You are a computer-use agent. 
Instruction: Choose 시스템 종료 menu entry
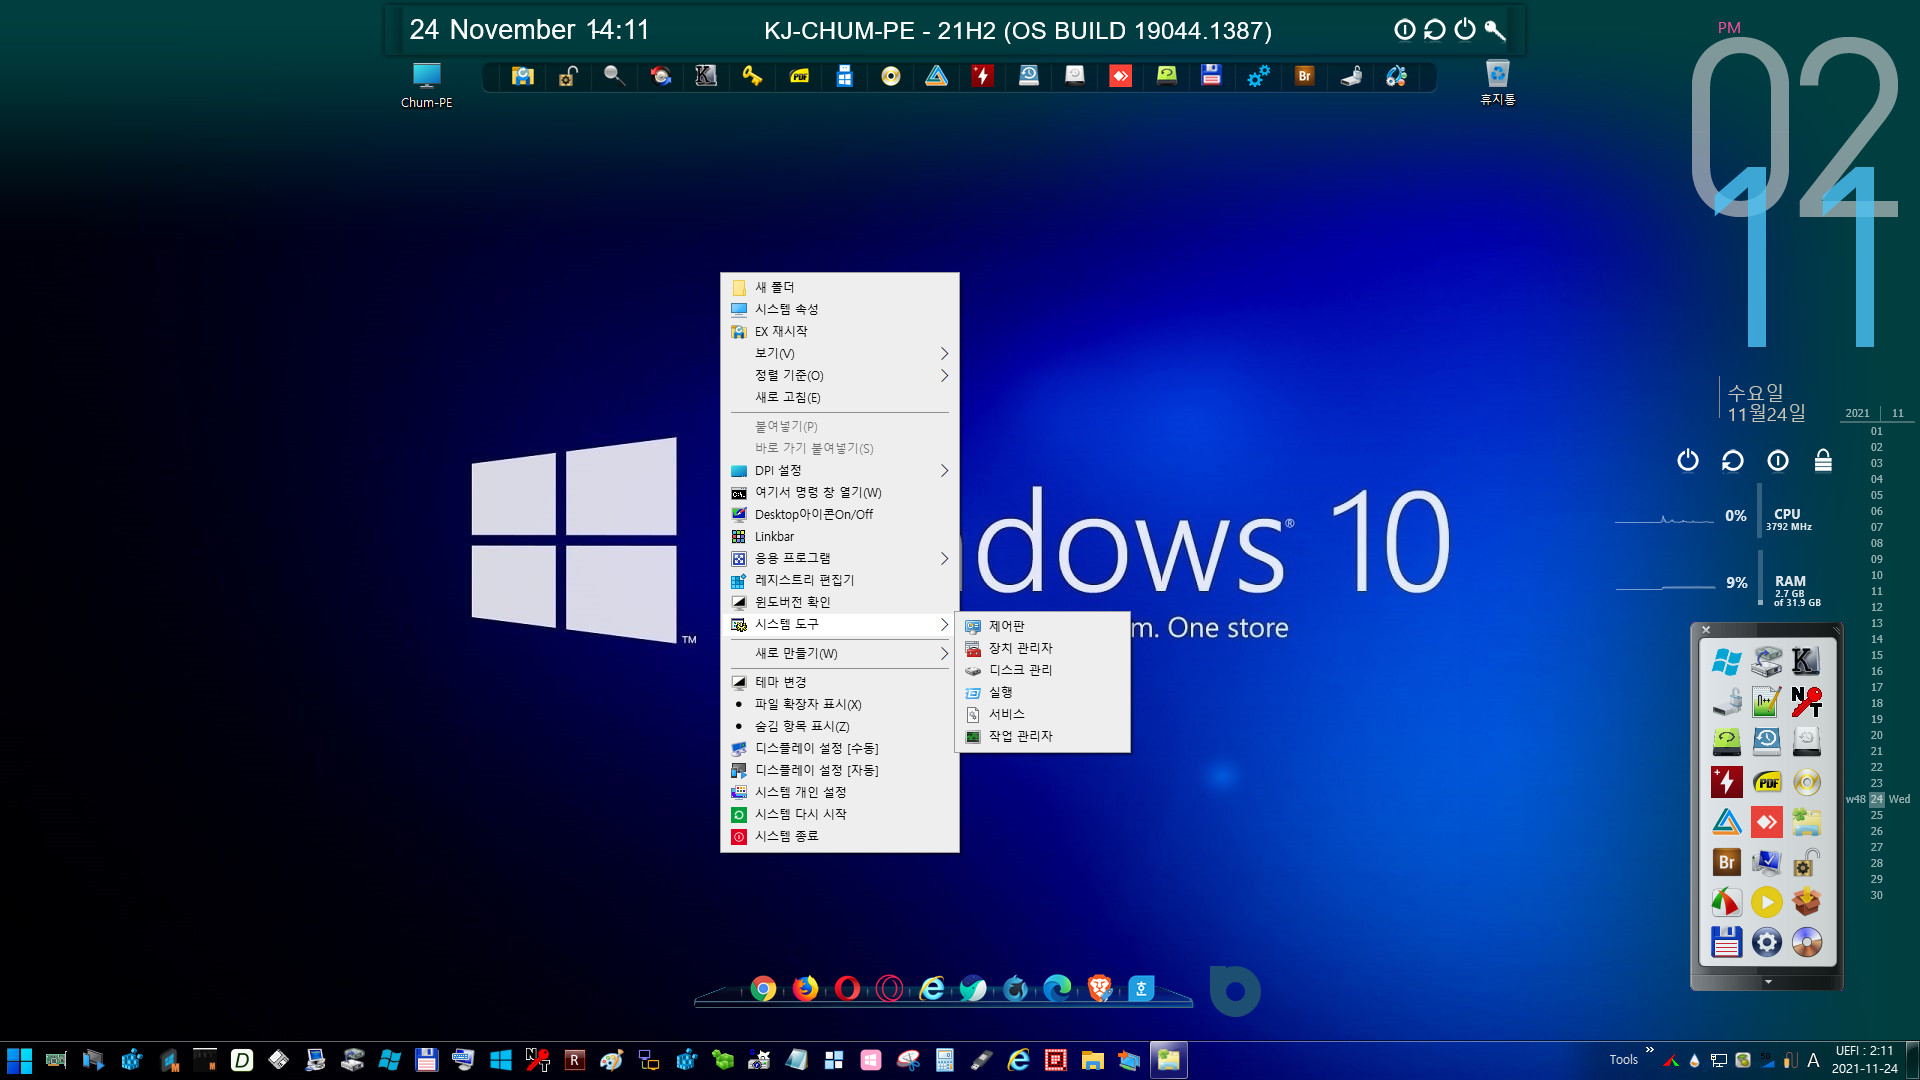tap(840, 836)
